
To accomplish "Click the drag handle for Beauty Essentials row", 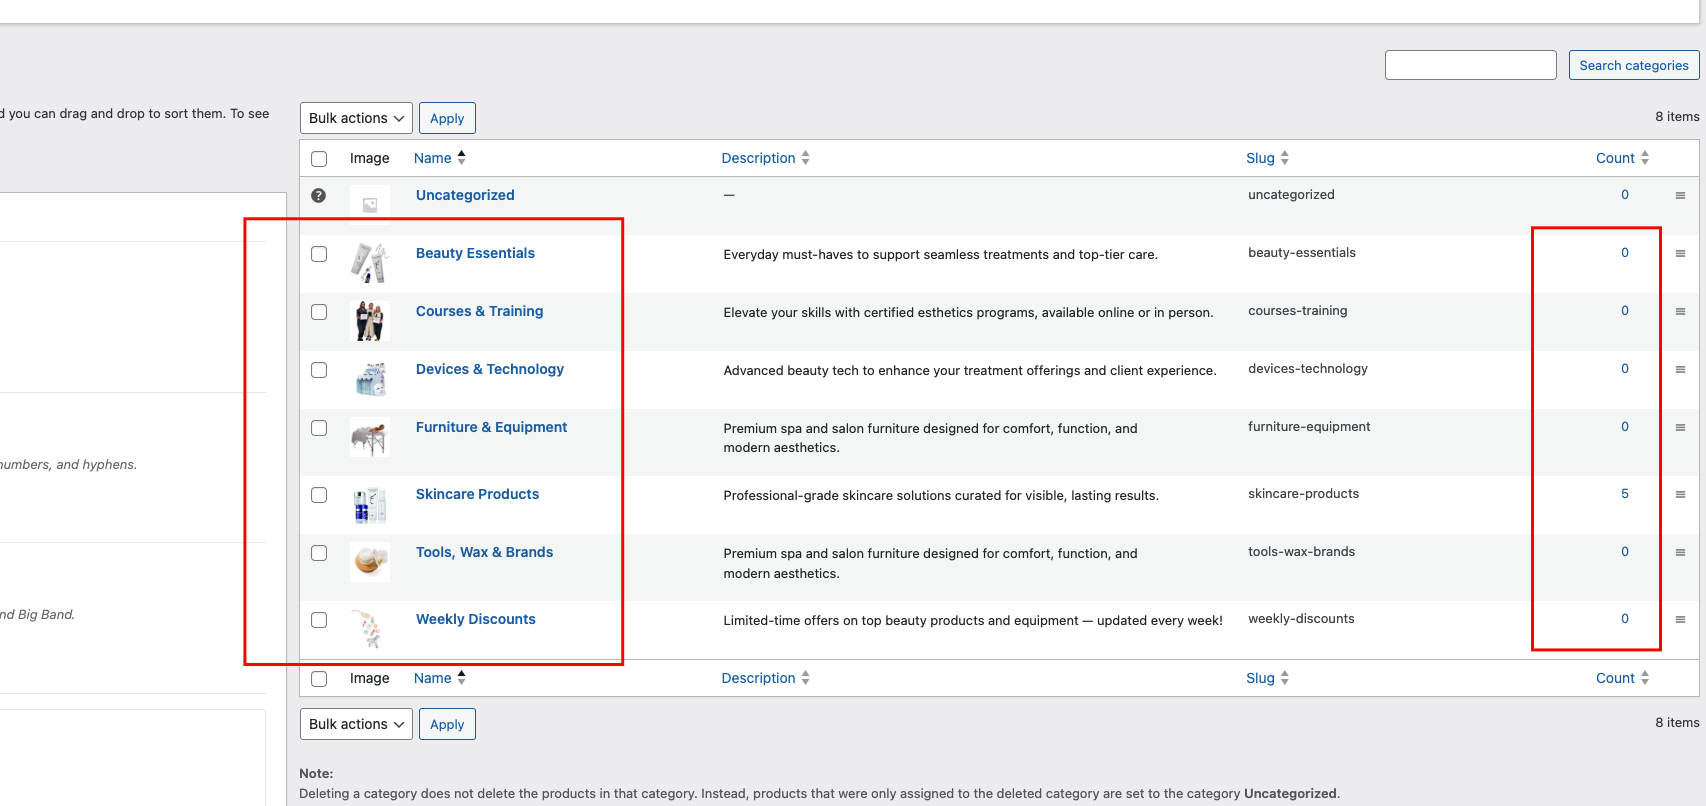I will (x=1680, y=254).
